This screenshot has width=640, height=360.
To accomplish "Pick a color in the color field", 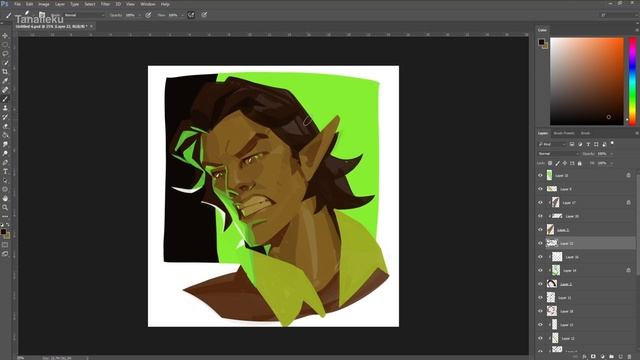I will coord(587,81).
